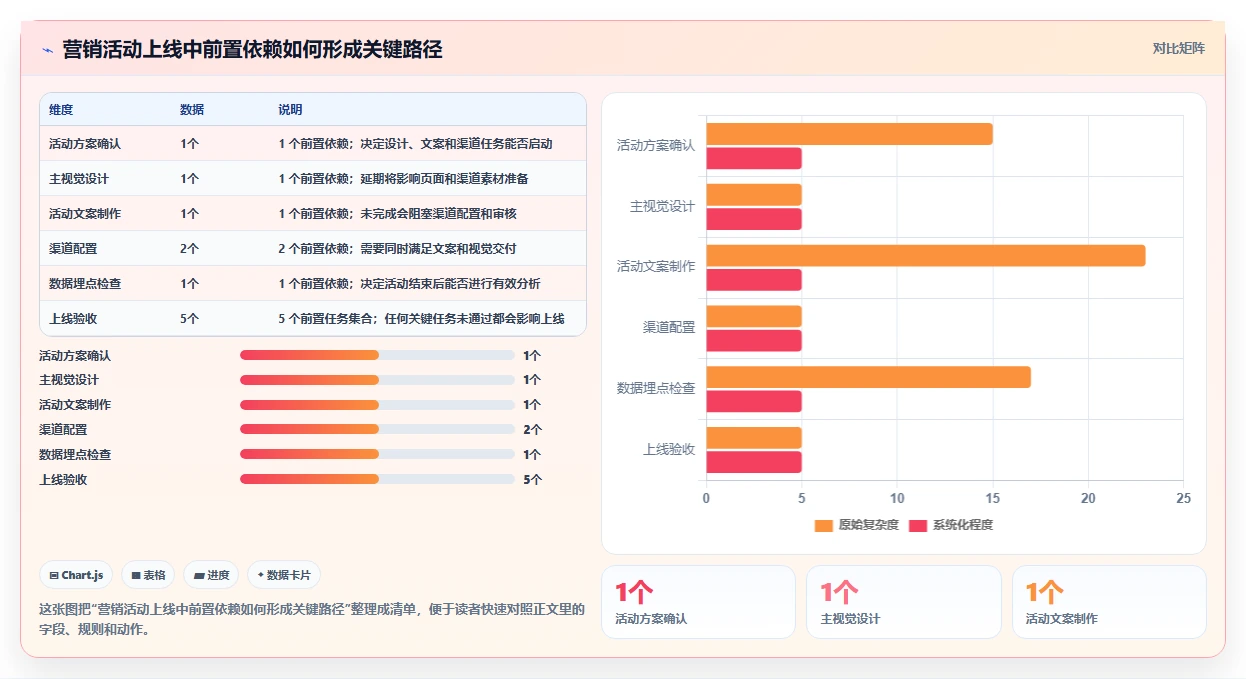The height and width of the screenshot is (679, 1246).
Task: Click the 渠道配置 progress bar
Action: click(x=377, y=429)
